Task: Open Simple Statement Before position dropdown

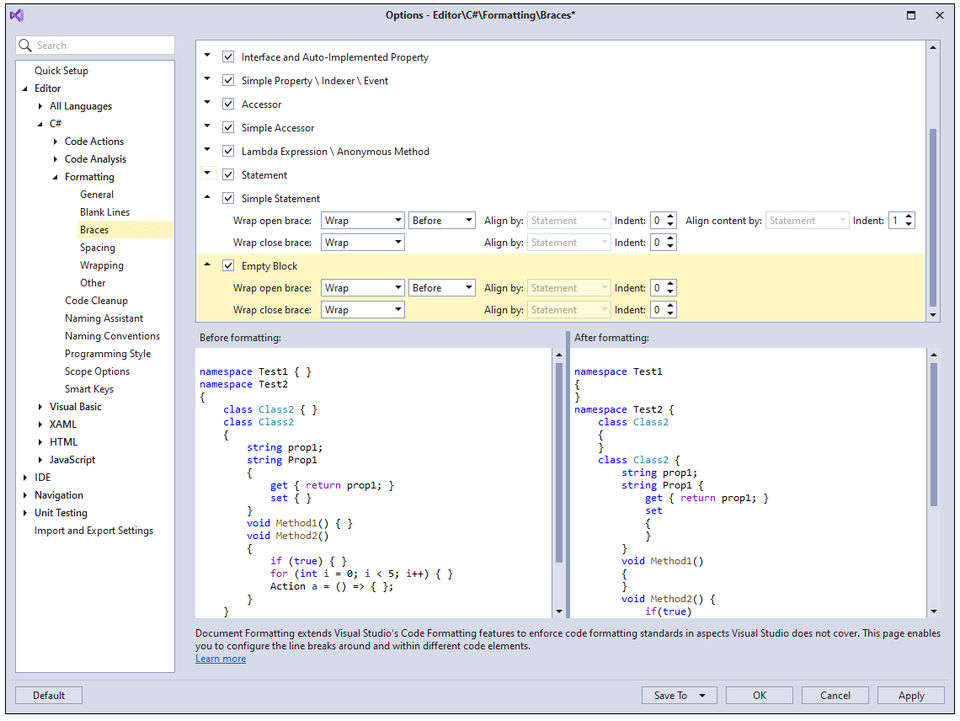Action: (441, 220)
